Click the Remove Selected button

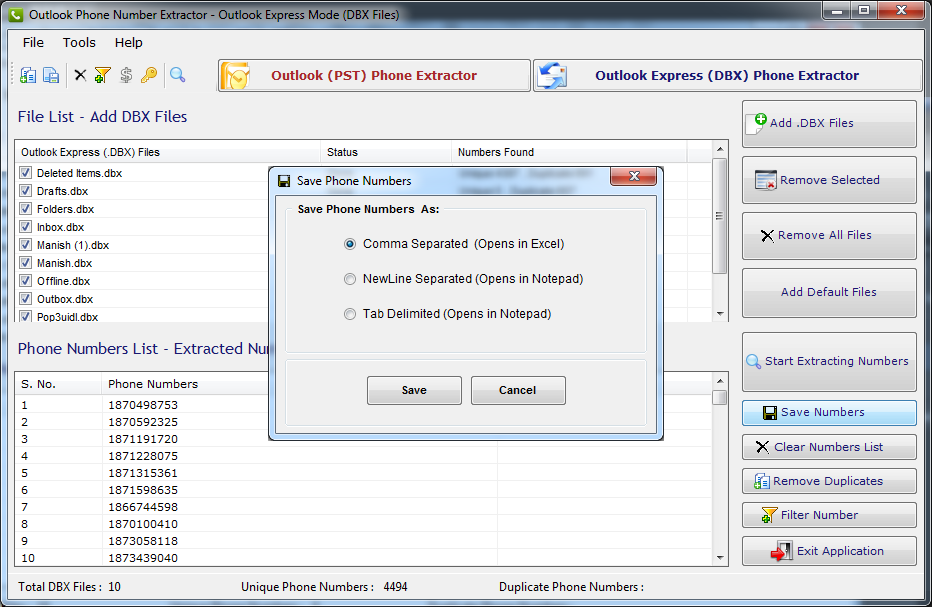tap(829, 180)
